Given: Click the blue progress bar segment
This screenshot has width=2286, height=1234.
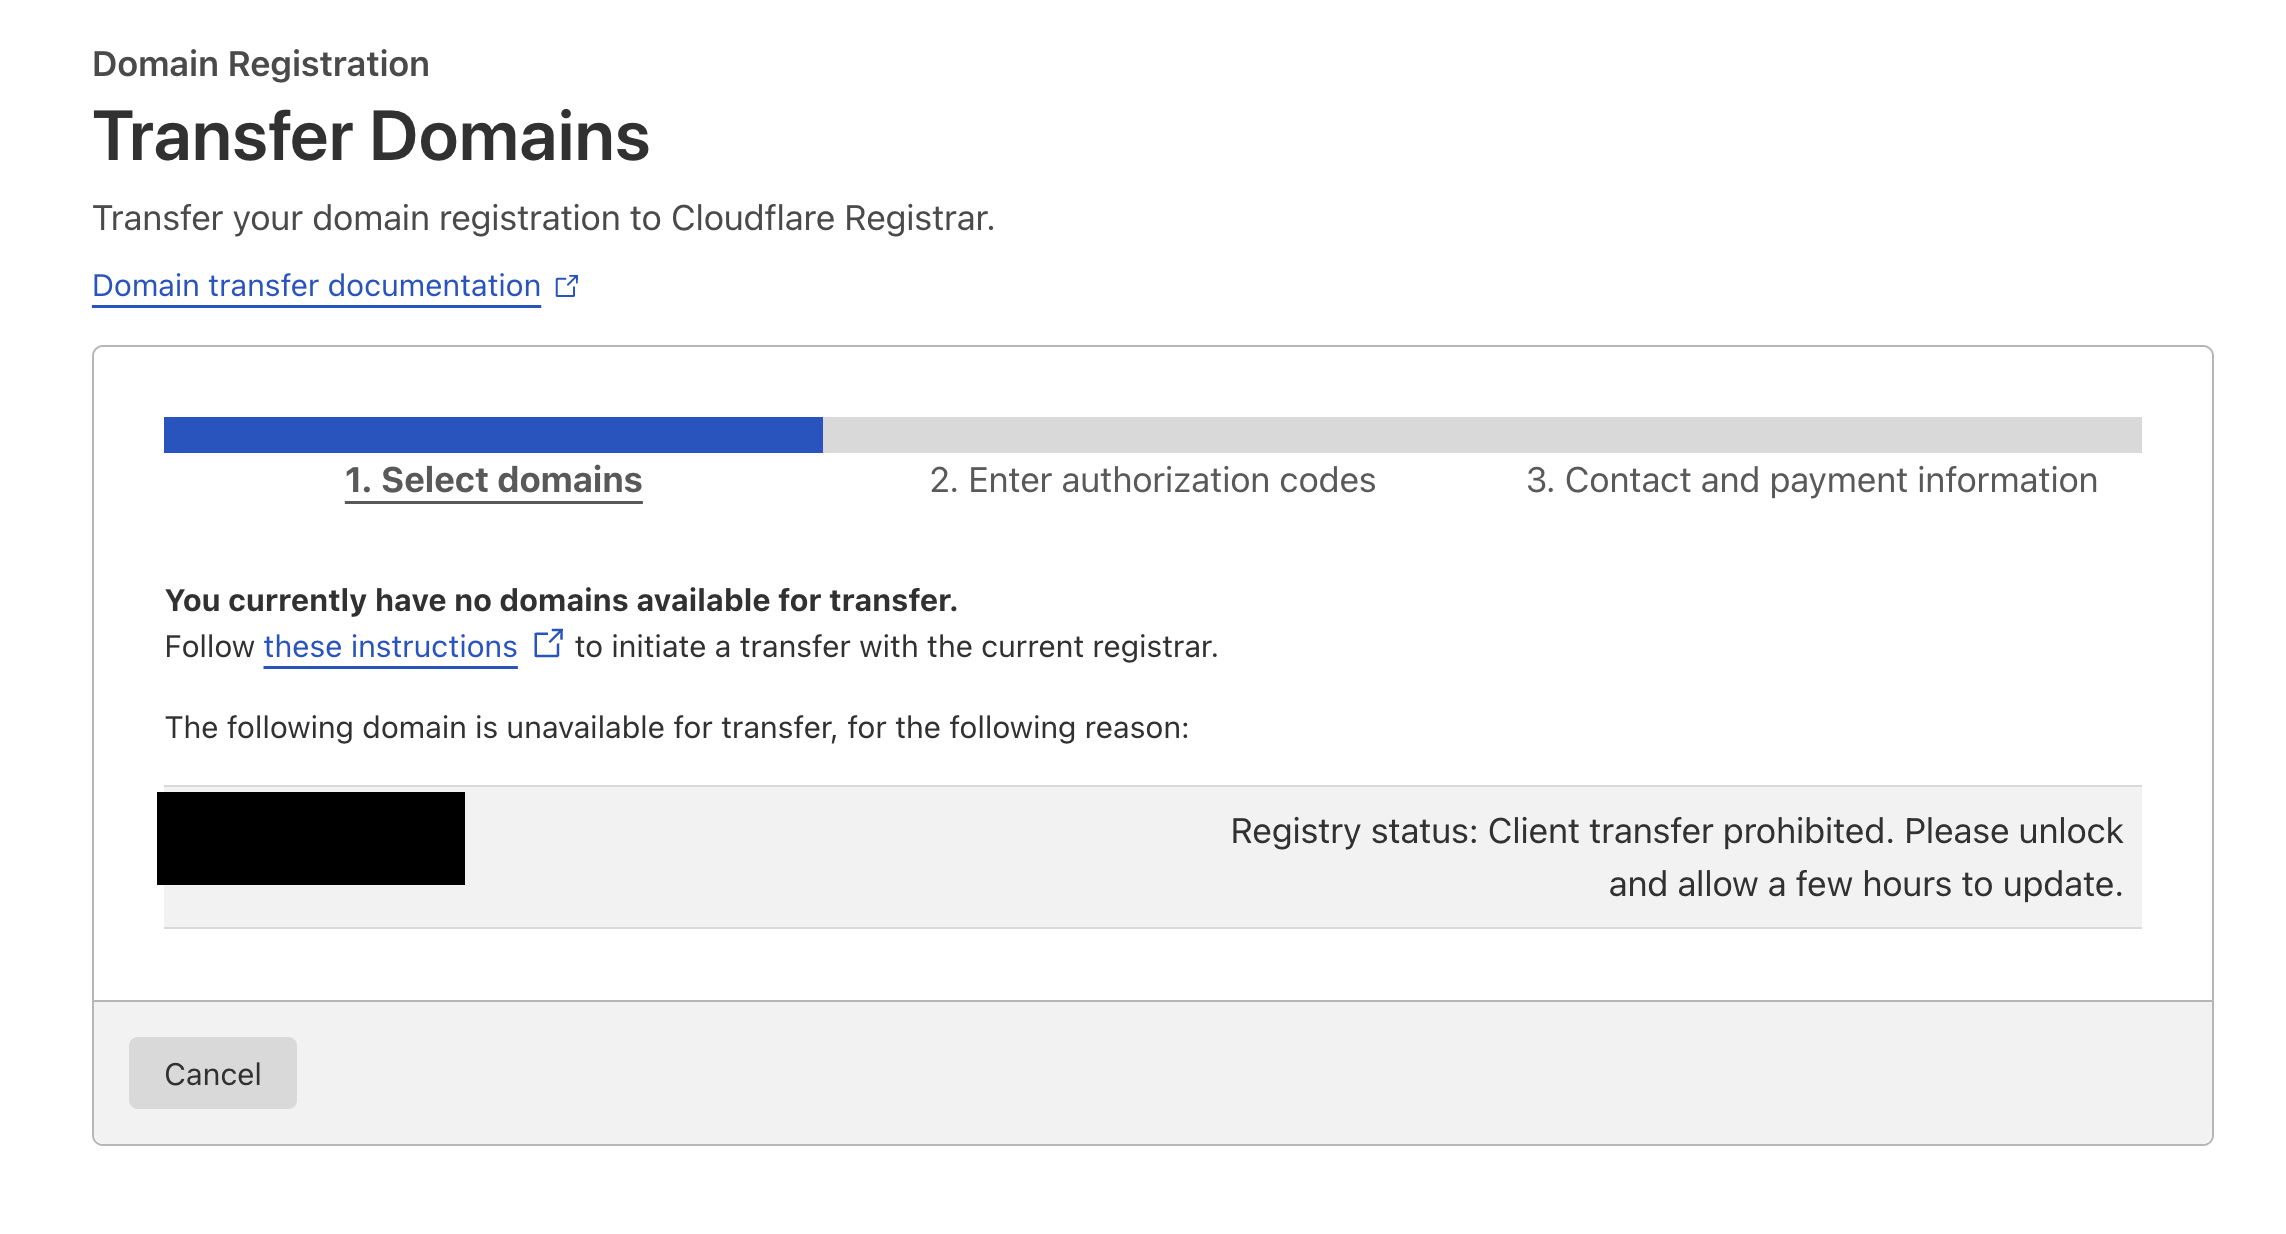Looking at the screenshot, I should pos(490,434).
